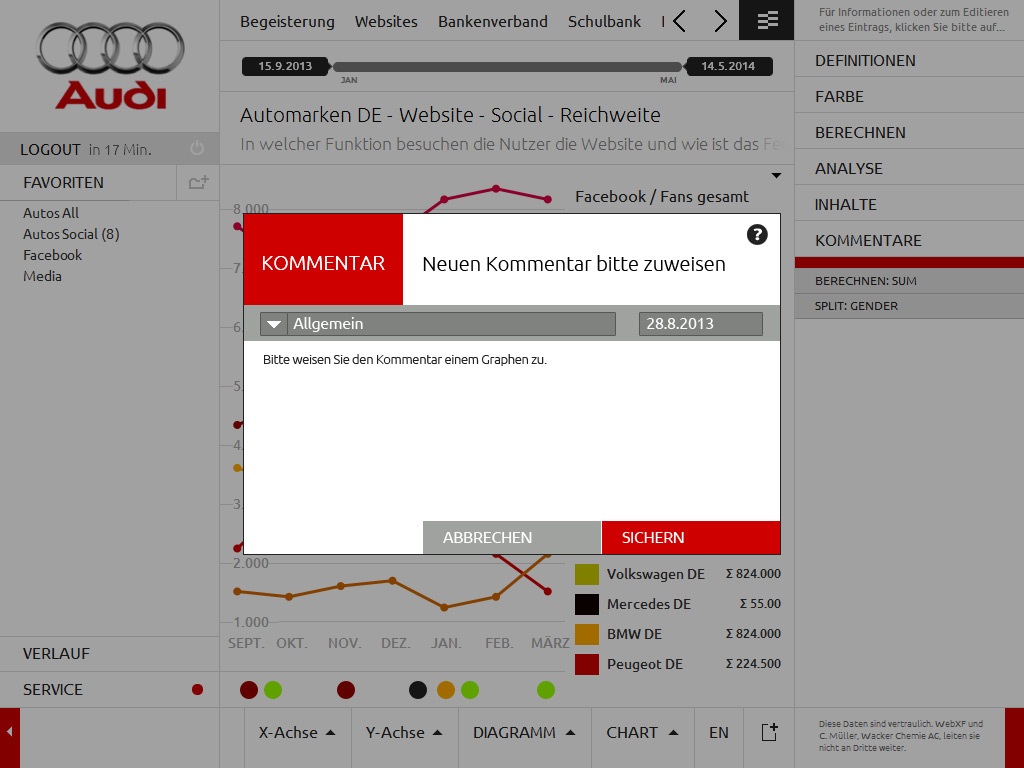Select the Facebook favorite
This screenshot has height=768, width=1024.
click(x=52, y=255)
